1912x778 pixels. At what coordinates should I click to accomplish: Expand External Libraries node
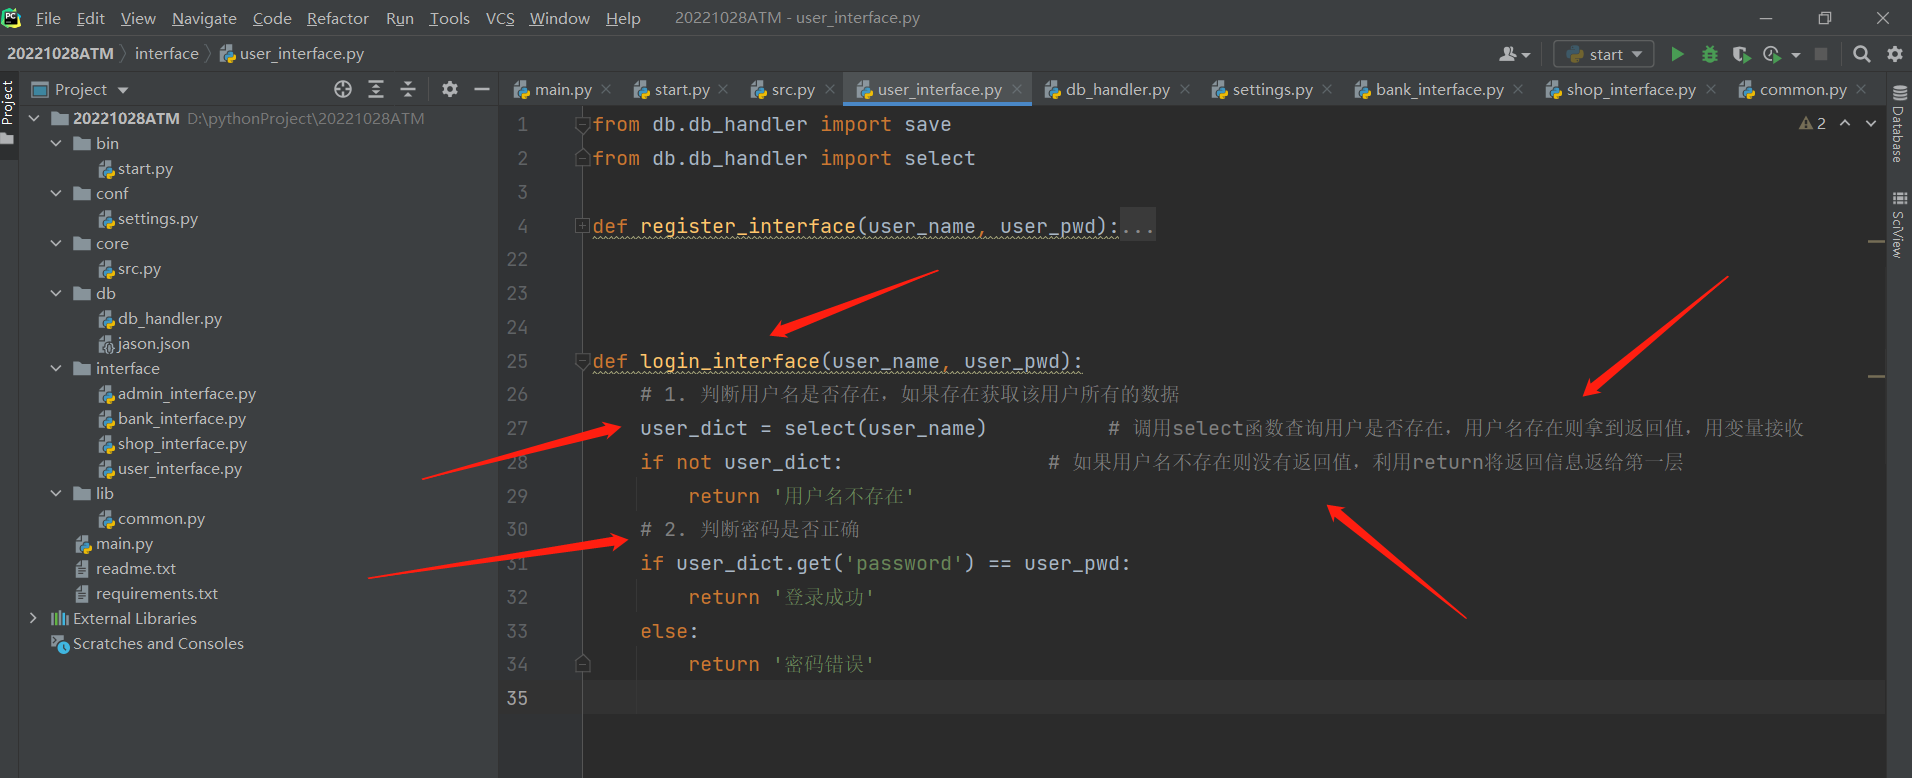tap(34, 618)
